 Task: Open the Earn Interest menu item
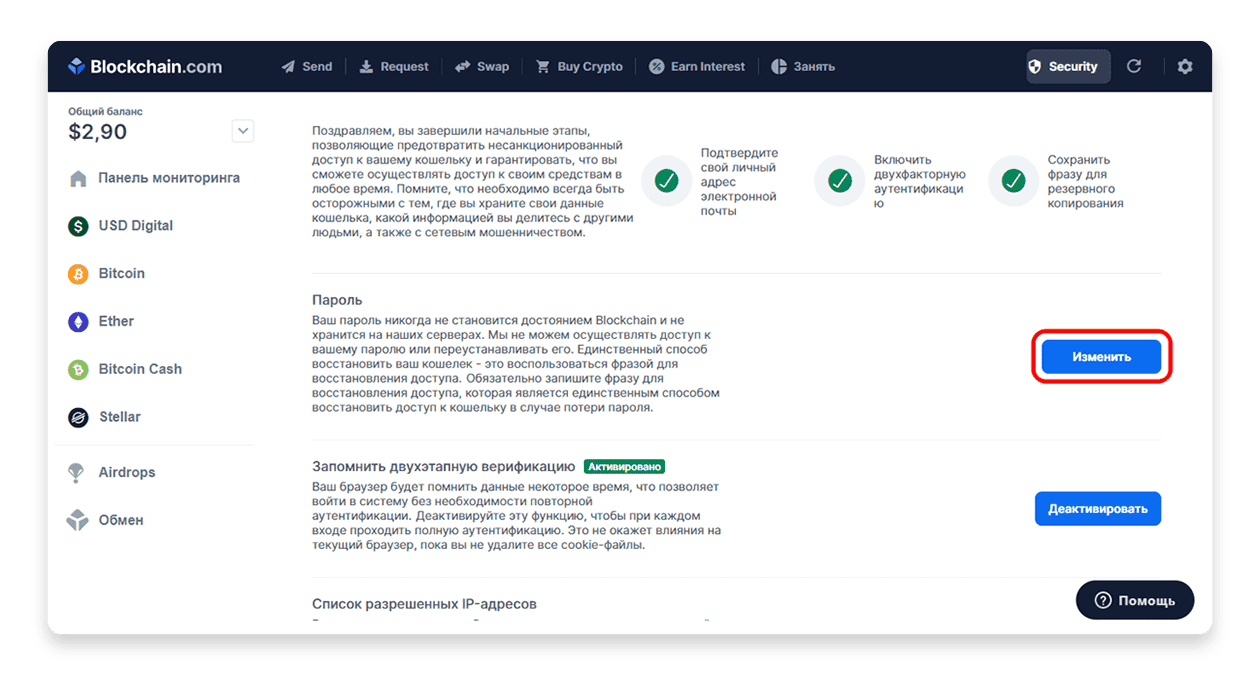click(697, 67)
